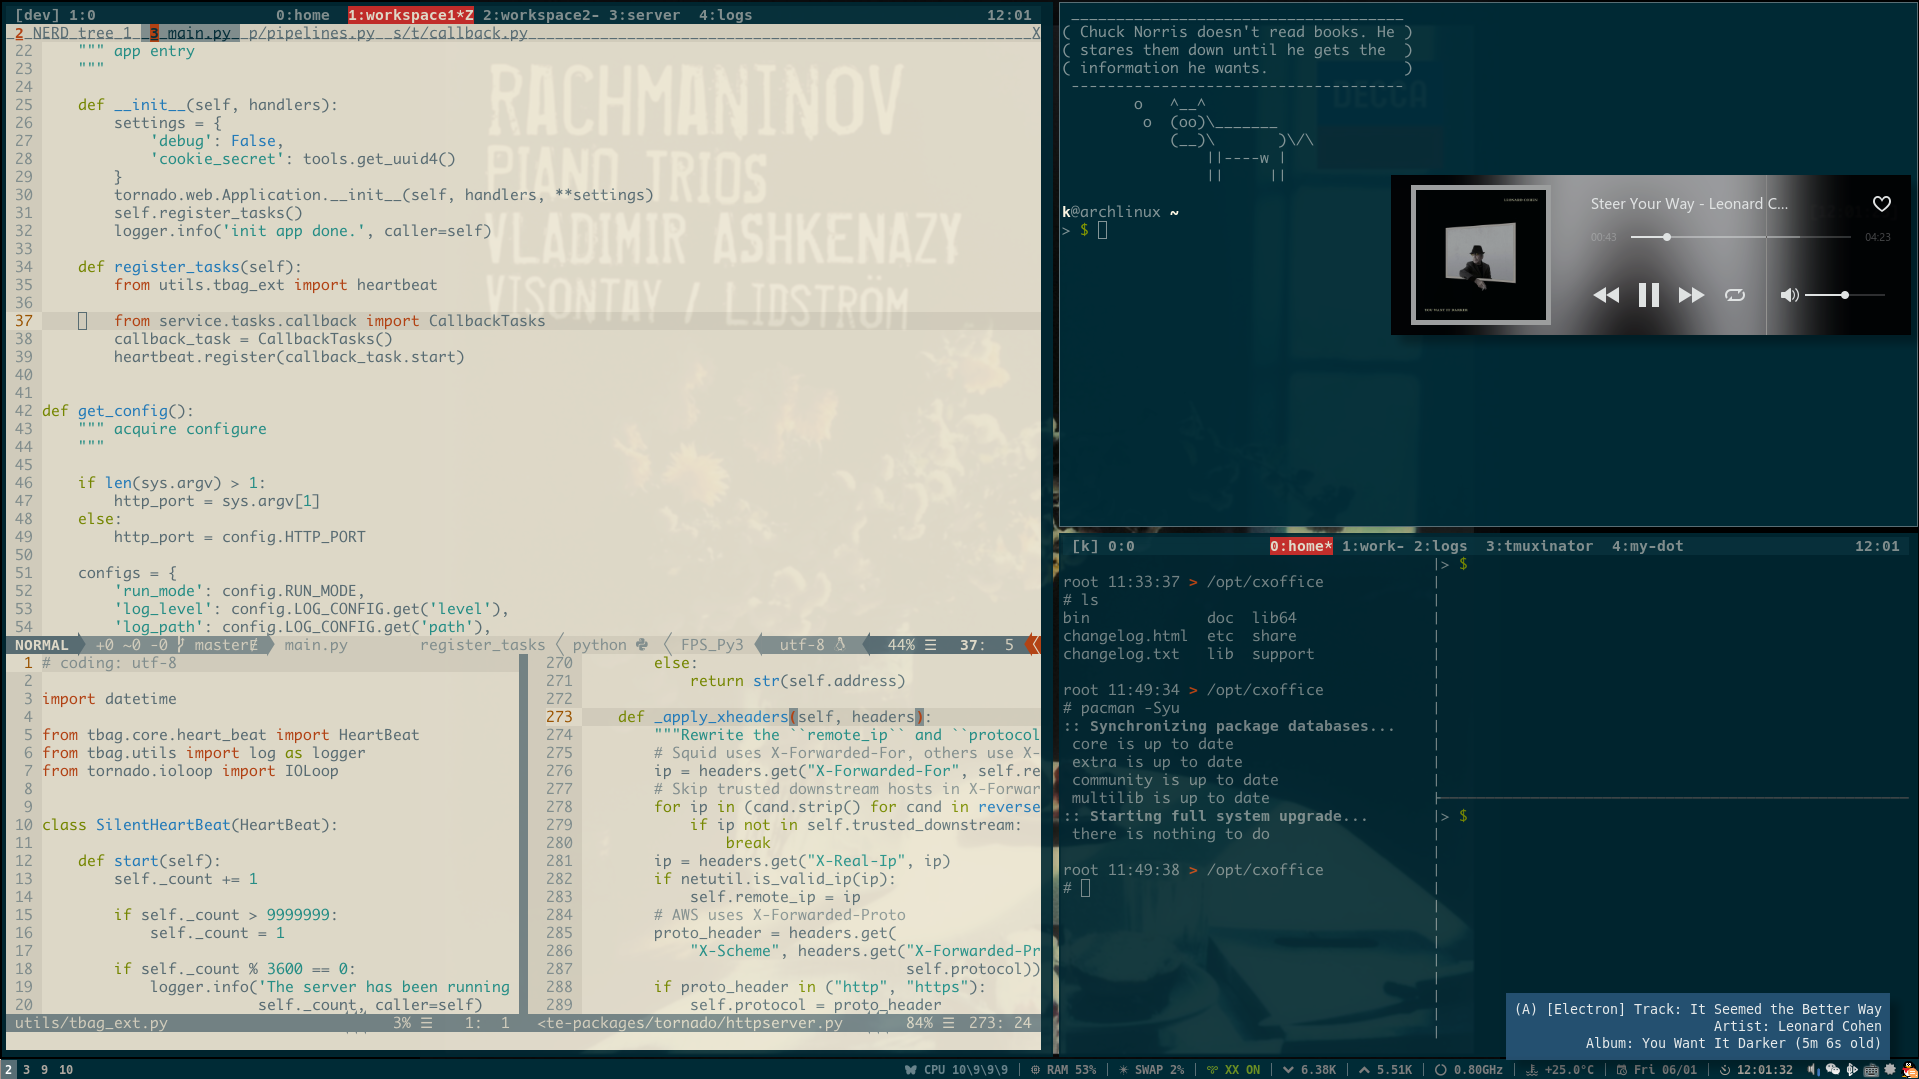Switch to workspace 10 in bar

66,1069
